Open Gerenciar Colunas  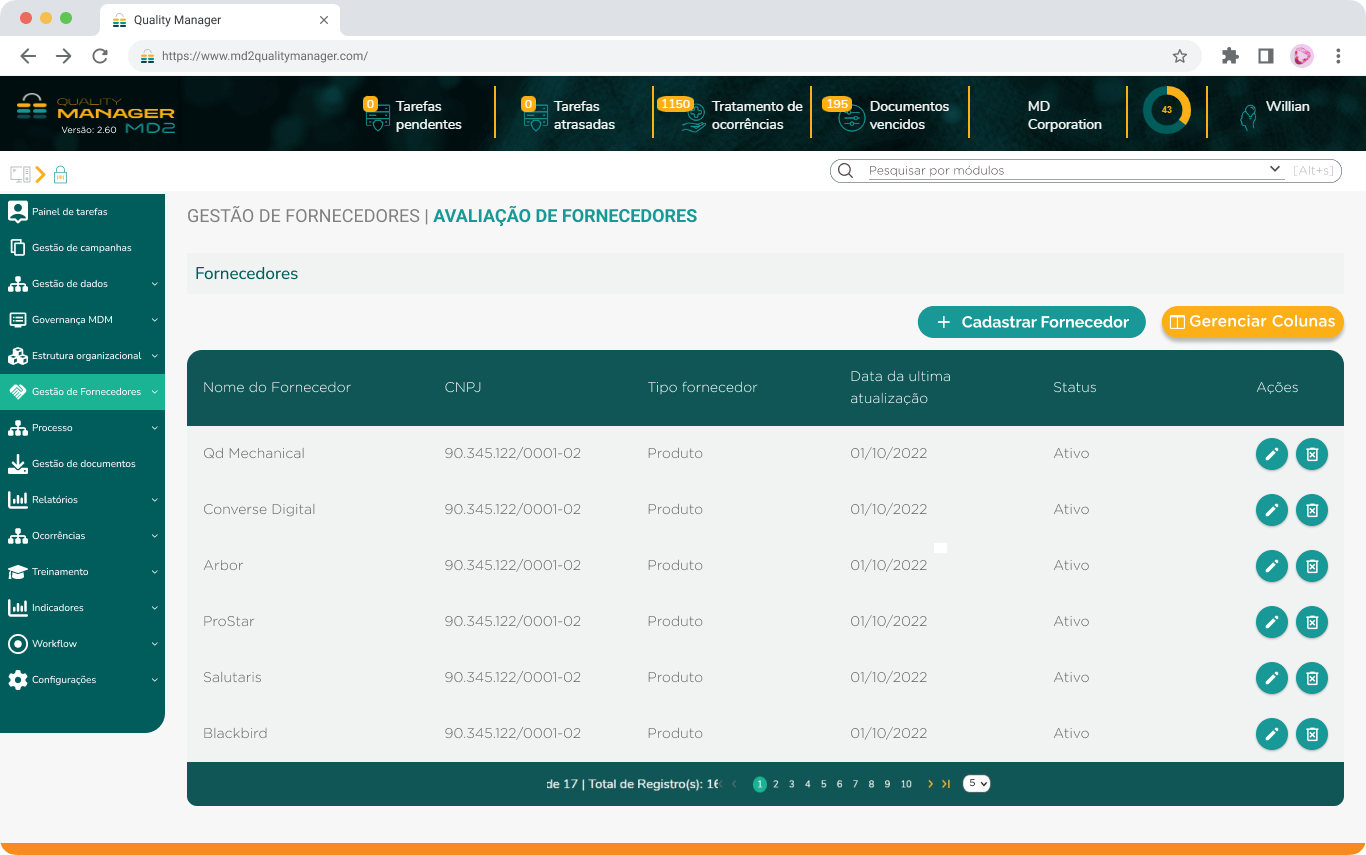pos(1252,322)
